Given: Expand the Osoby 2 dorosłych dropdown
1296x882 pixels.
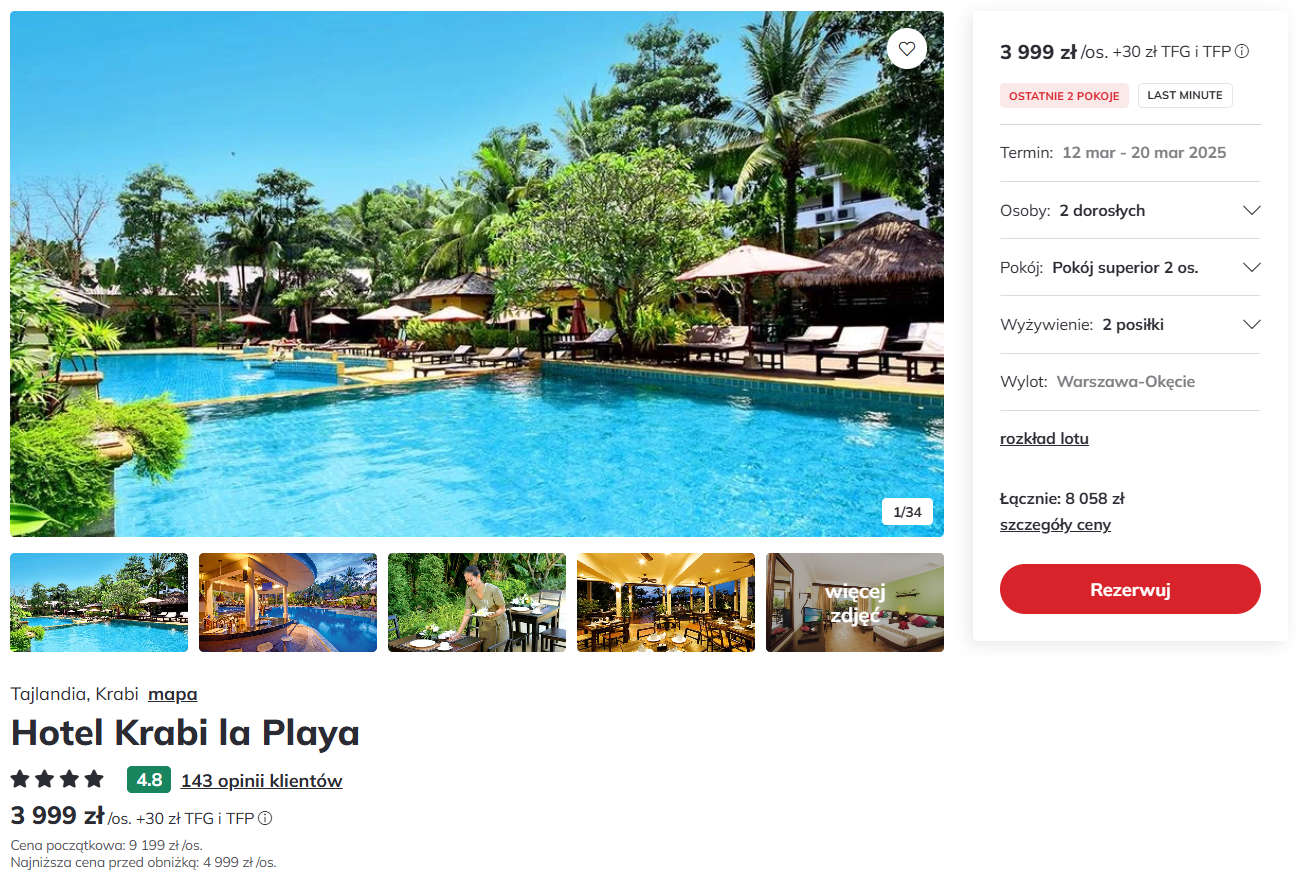Looking at the screenshot, I should coord(1130,210).
